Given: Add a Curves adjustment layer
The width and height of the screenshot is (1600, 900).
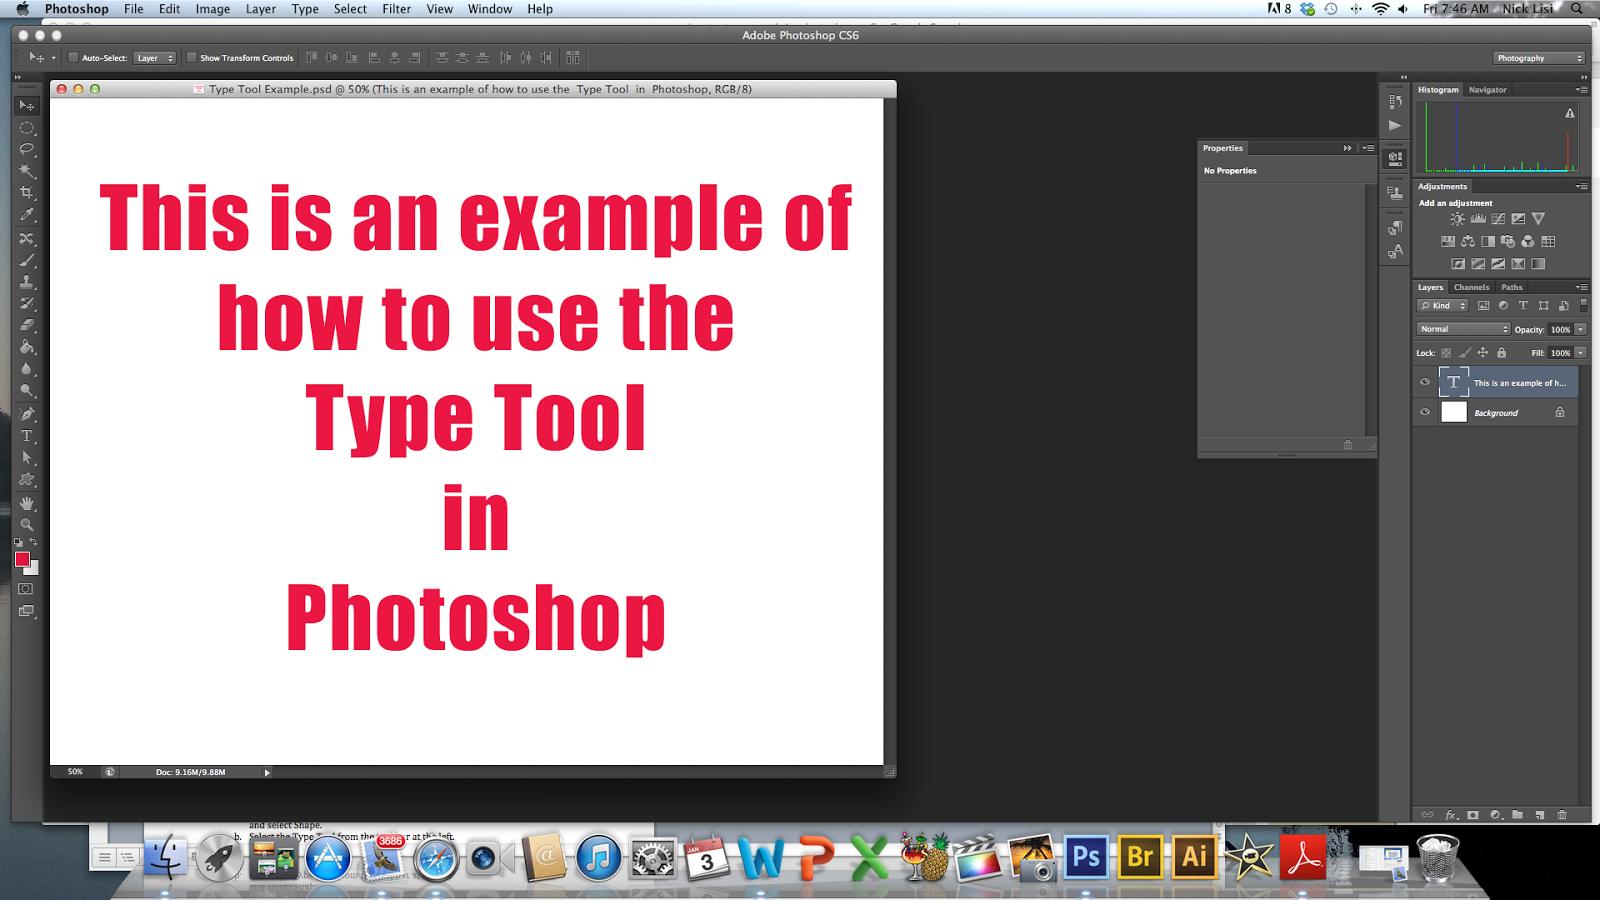Looking at the screenshot, I should pos(1498,219).
